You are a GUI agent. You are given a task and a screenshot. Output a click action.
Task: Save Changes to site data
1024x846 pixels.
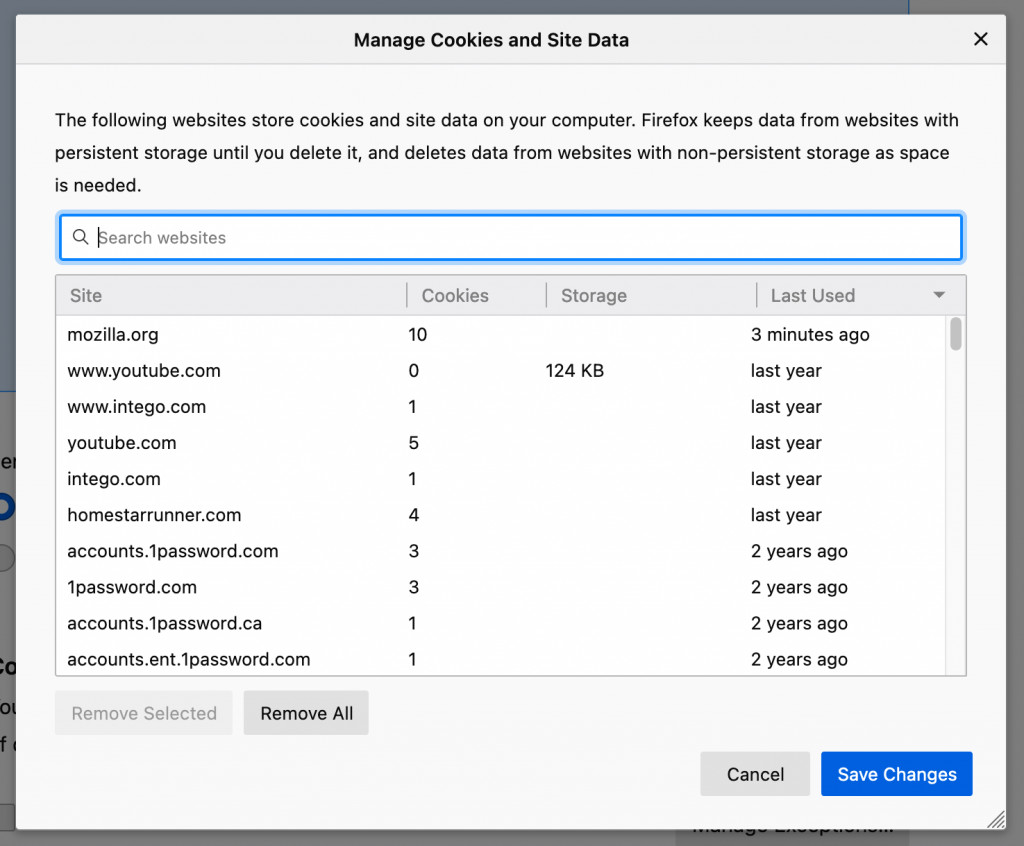(896, 773)
